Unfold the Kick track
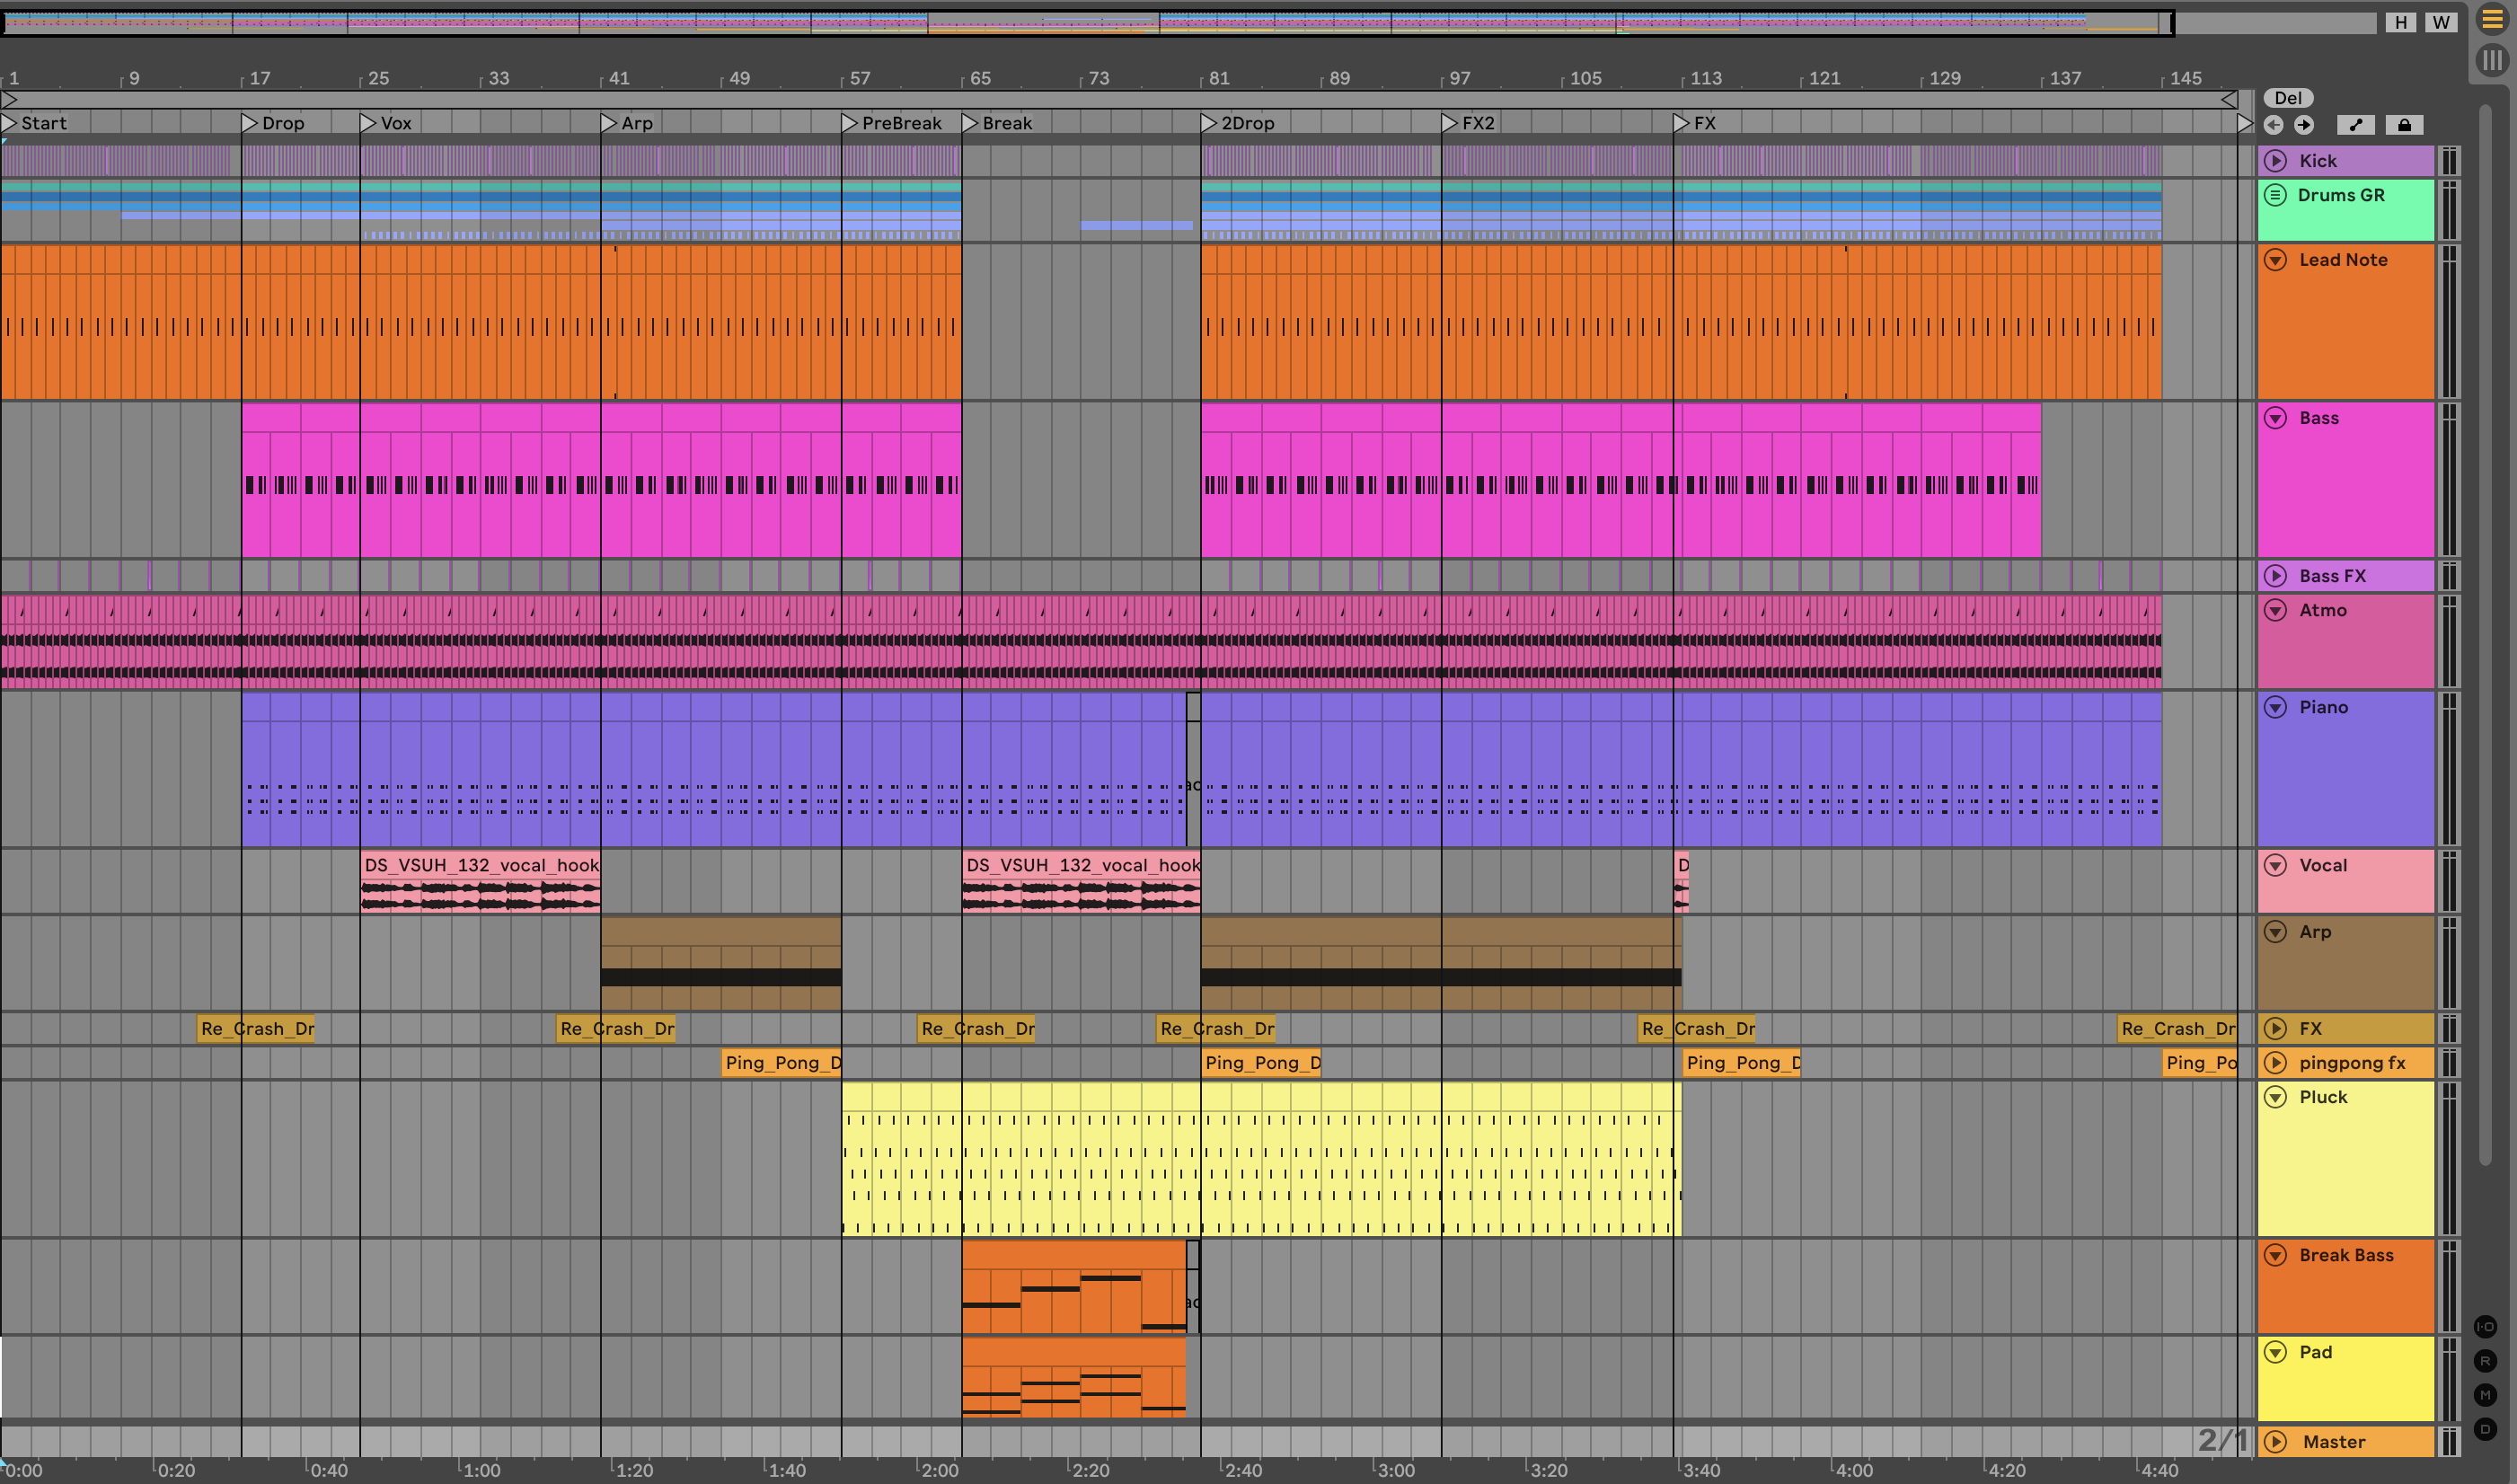The width and height of the screenshot is (2517, 1484). 2275,161
